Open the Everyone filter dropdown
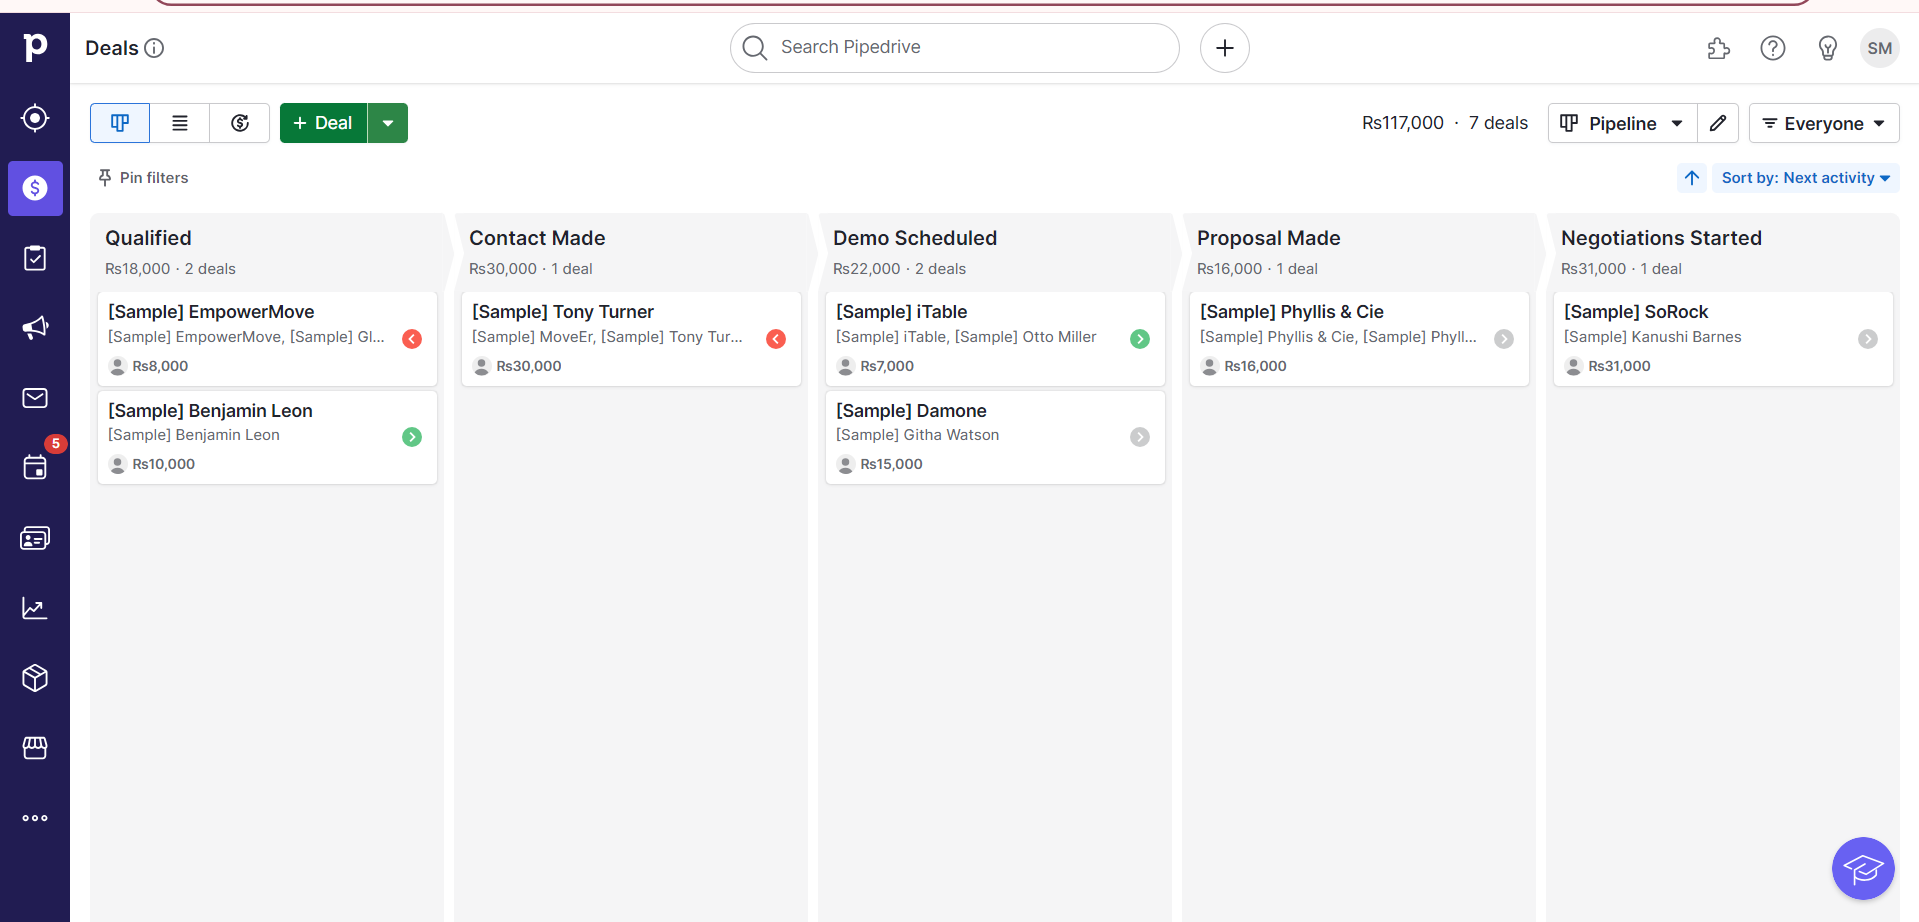The image size is (1919, 922). (1824, 123)
